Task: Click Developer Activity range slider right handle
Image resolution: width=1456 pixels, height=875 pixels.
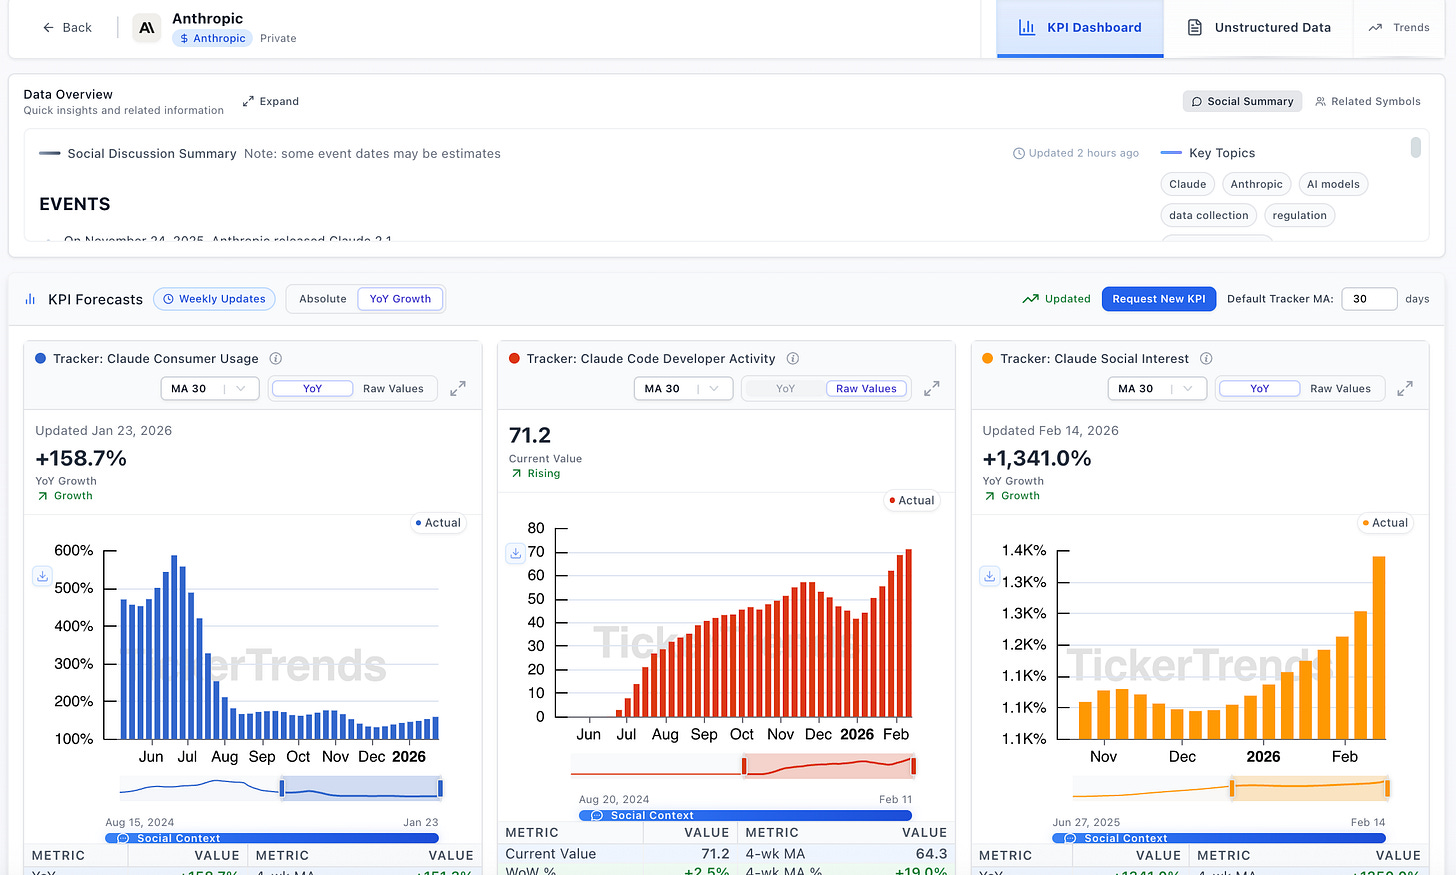Action: pyautogui.click(x=913, y=766)
